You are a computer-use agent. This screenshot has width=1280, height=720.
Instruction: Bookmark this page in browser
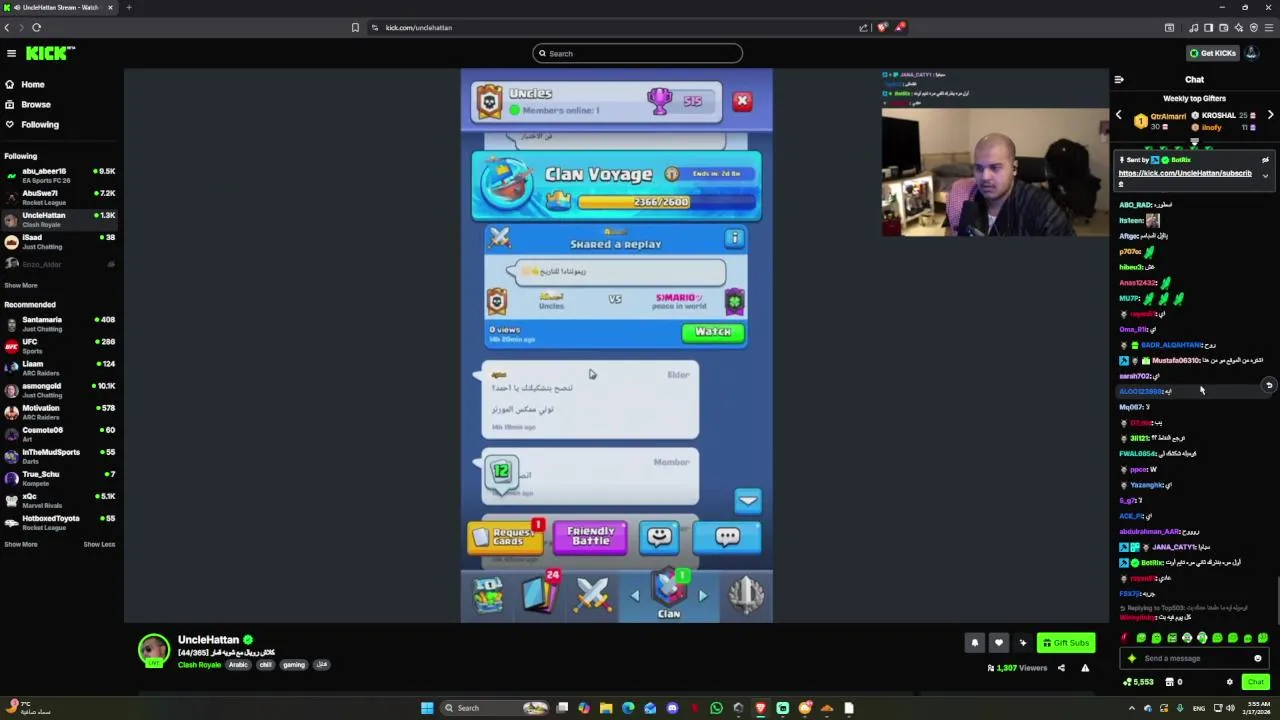355,27
